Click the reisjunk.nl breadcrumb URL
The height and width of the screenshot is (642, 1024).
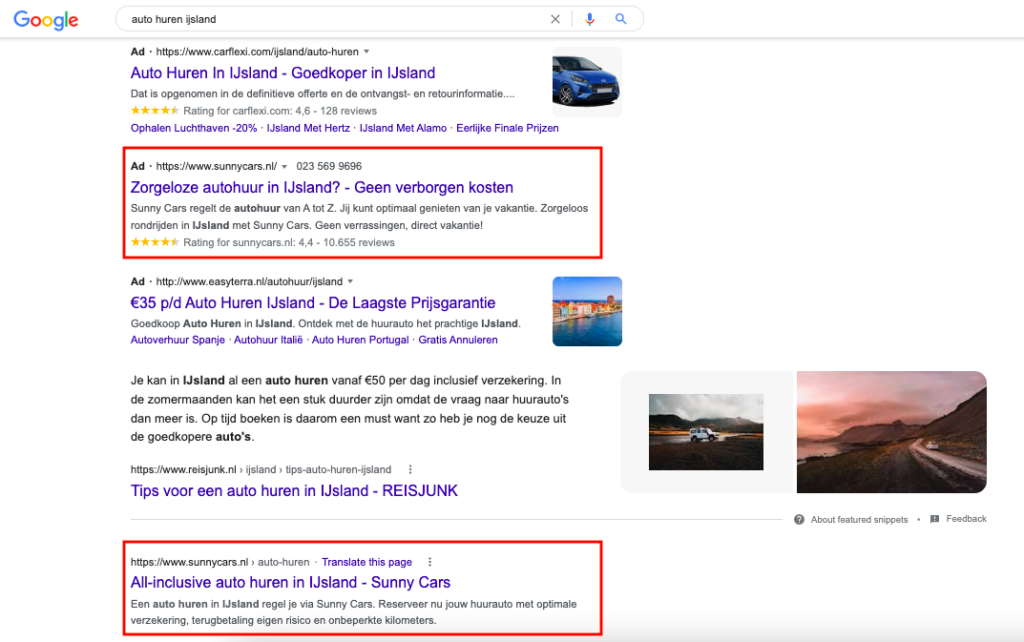[x=261, y=470]
